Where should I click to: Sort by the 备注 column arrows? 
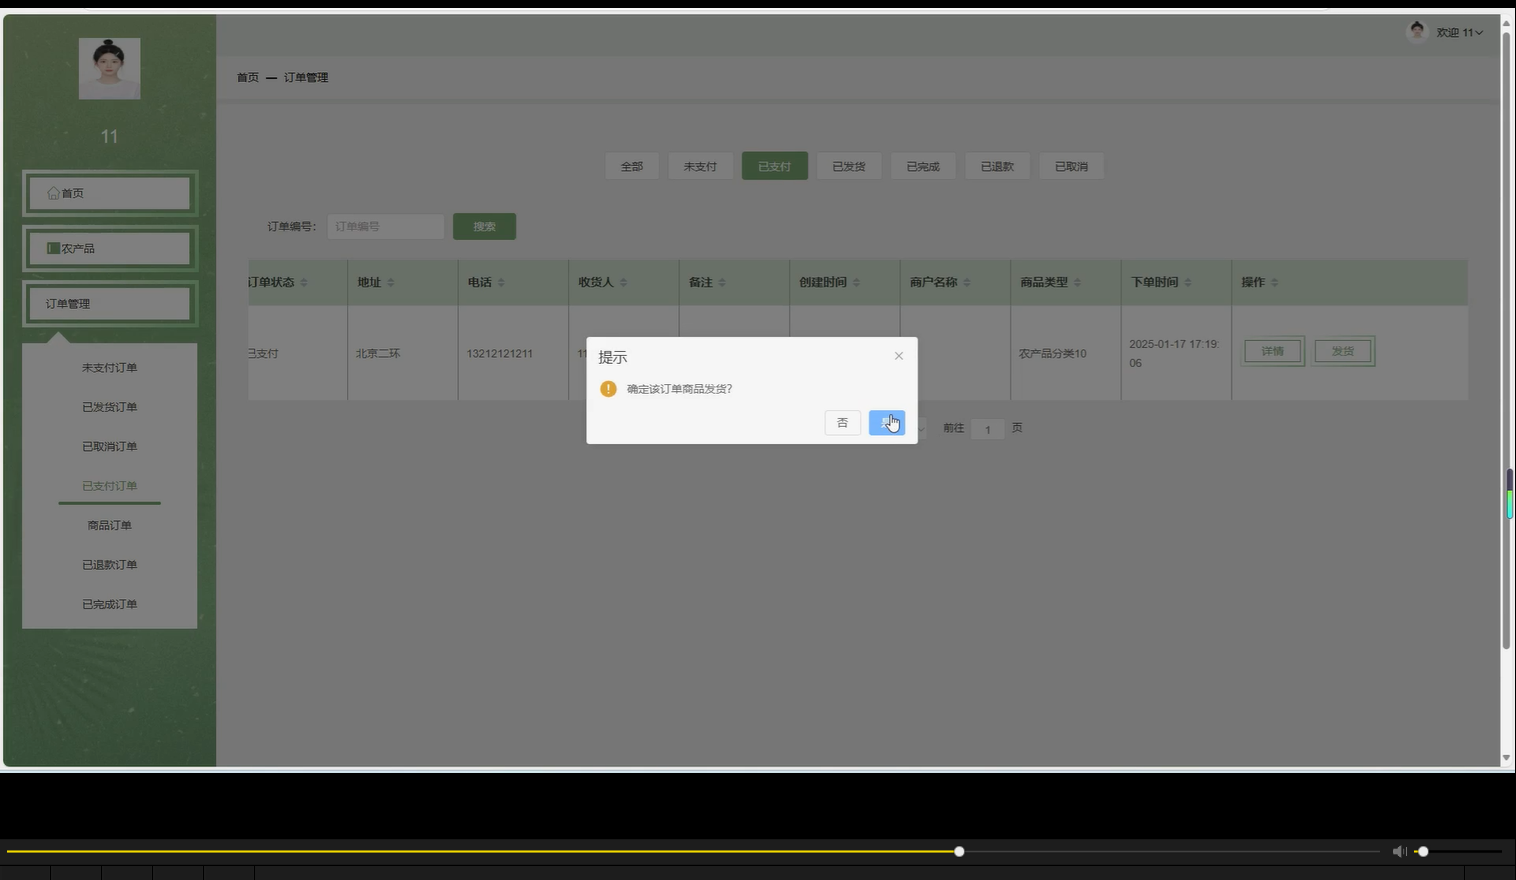point(722,283)
